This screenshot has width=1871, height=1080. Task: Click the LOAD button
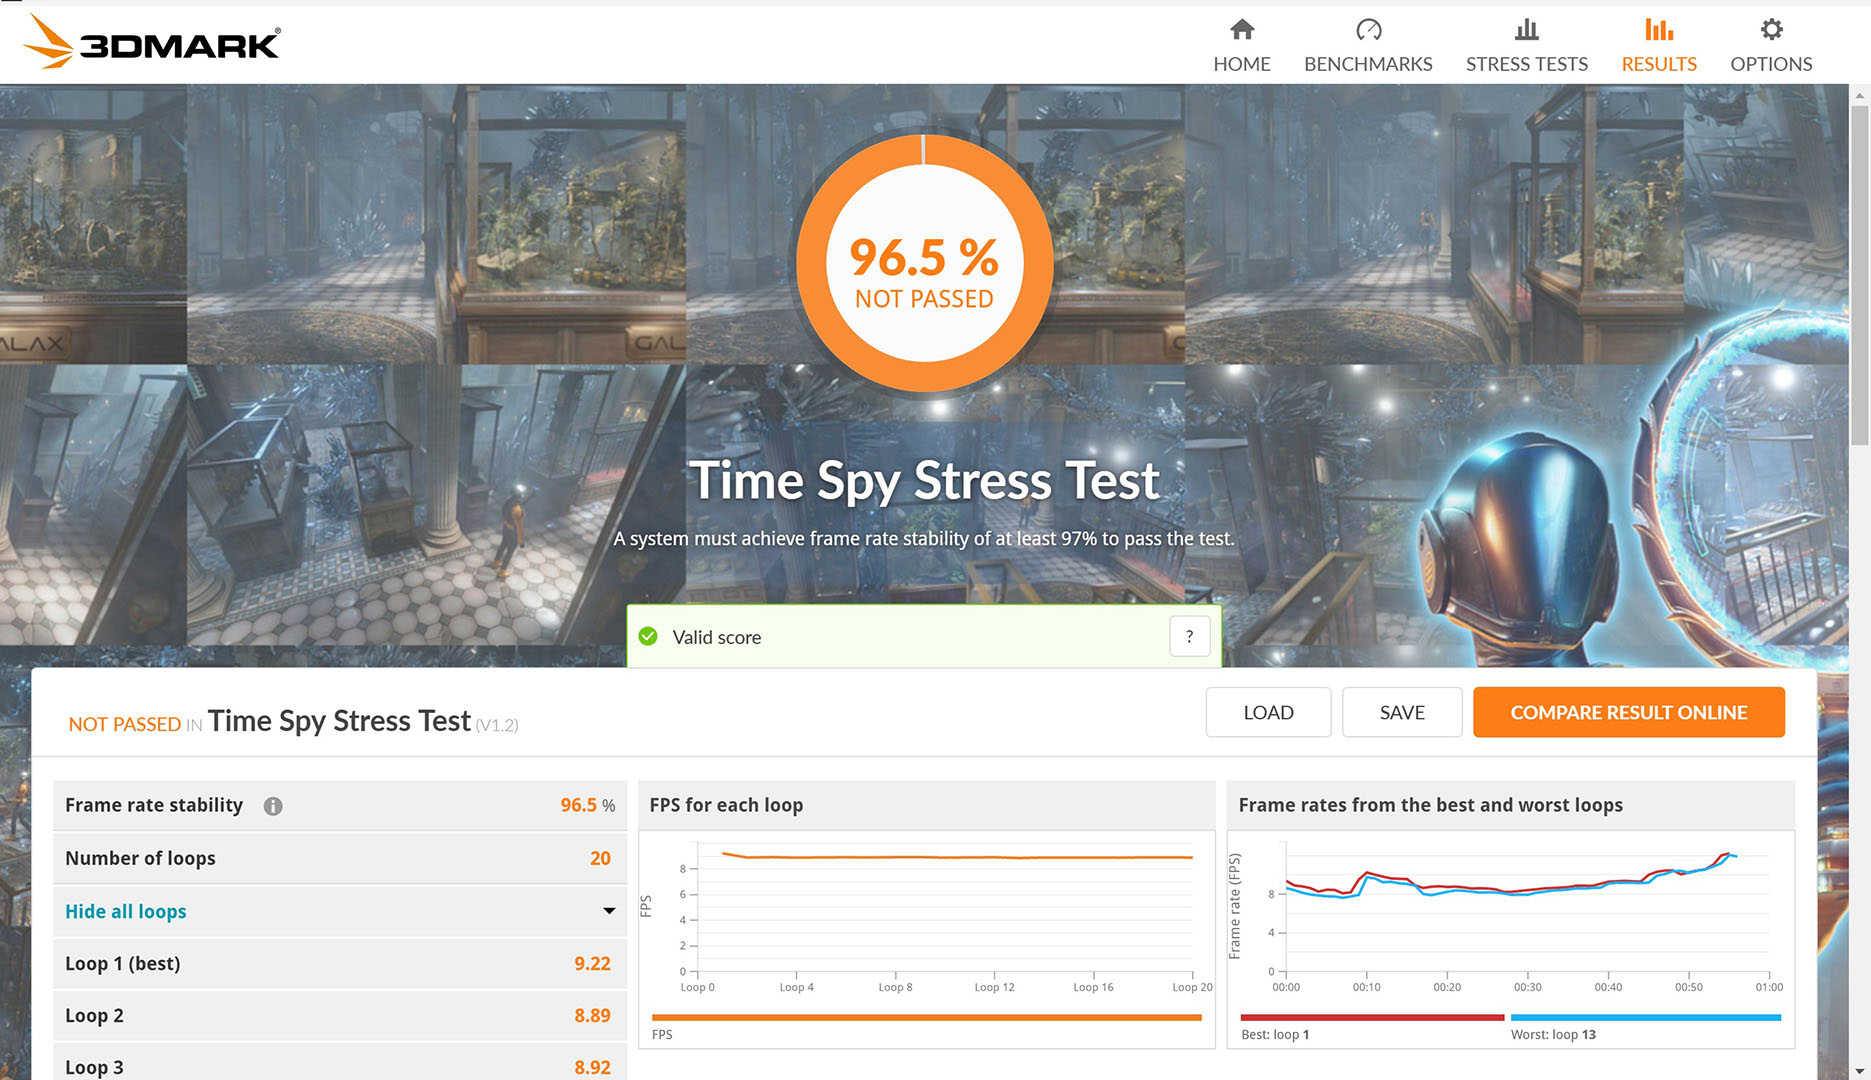tap(1268, 712)
